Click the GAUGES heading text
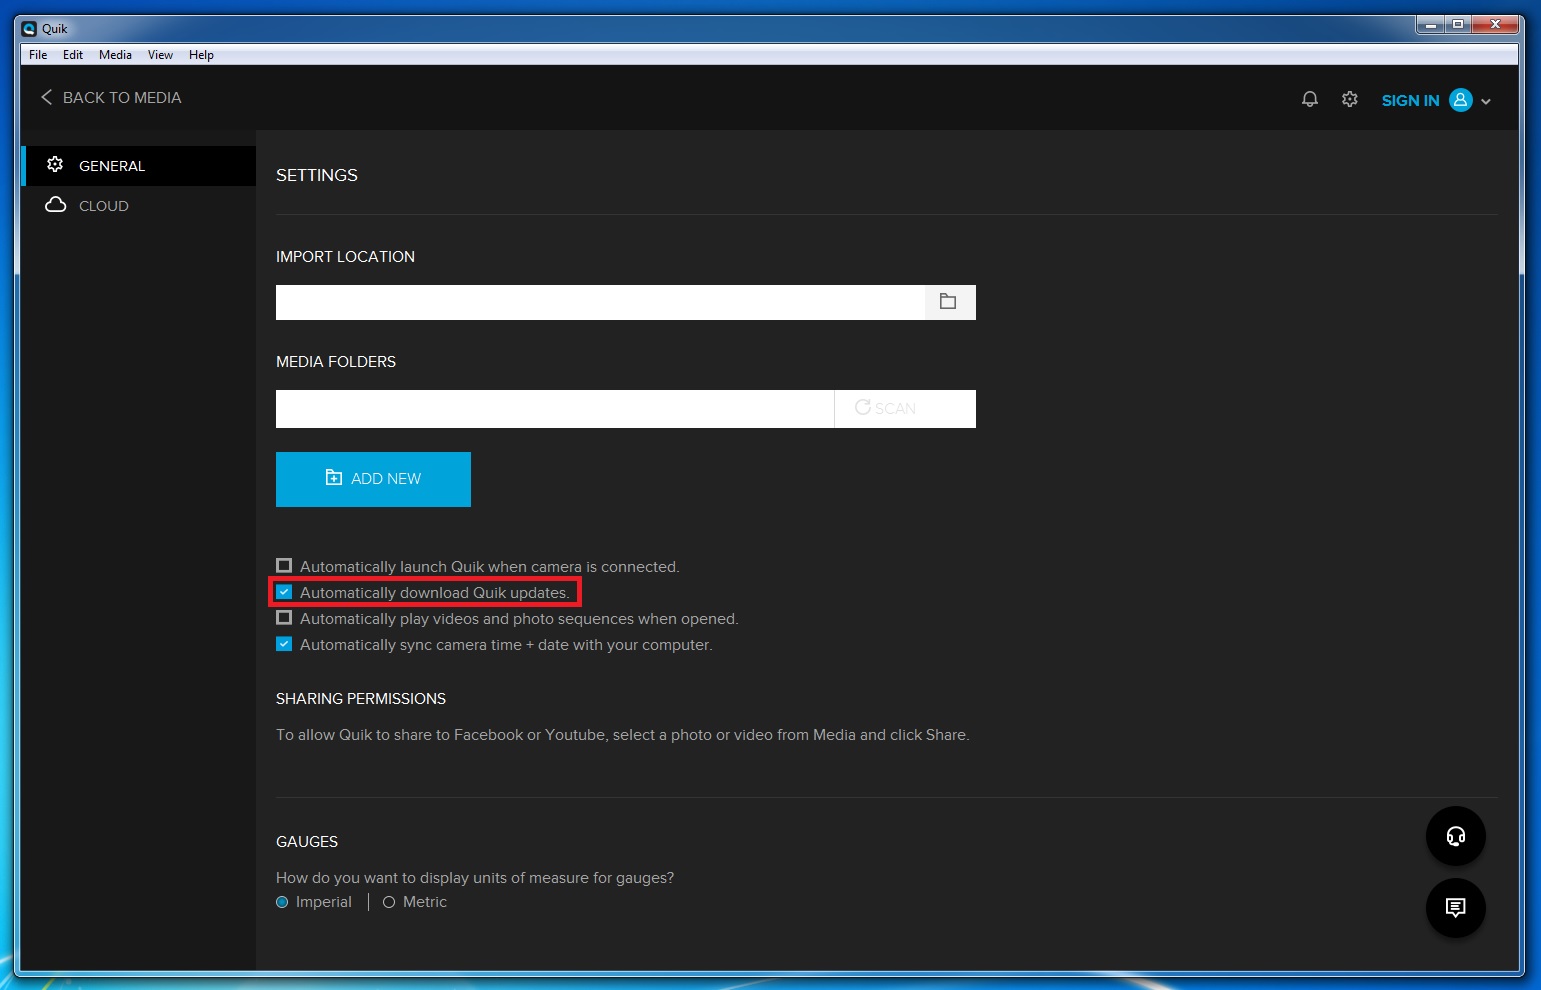 [307, 842]
